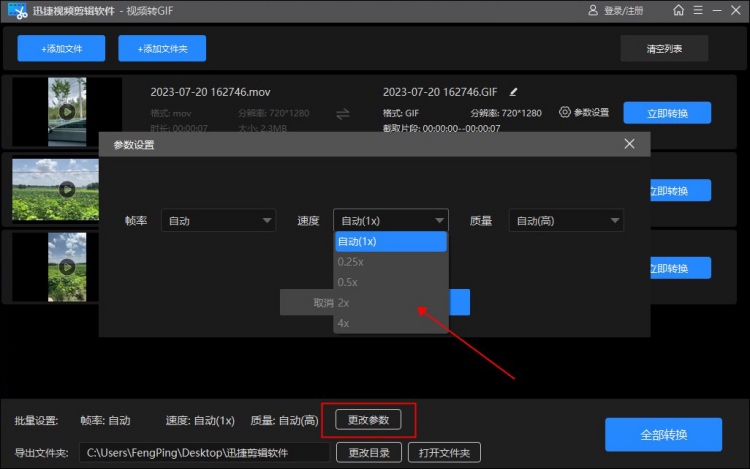
Task: Click 立即转换 for the second file
Action: (x=680, y=190)
